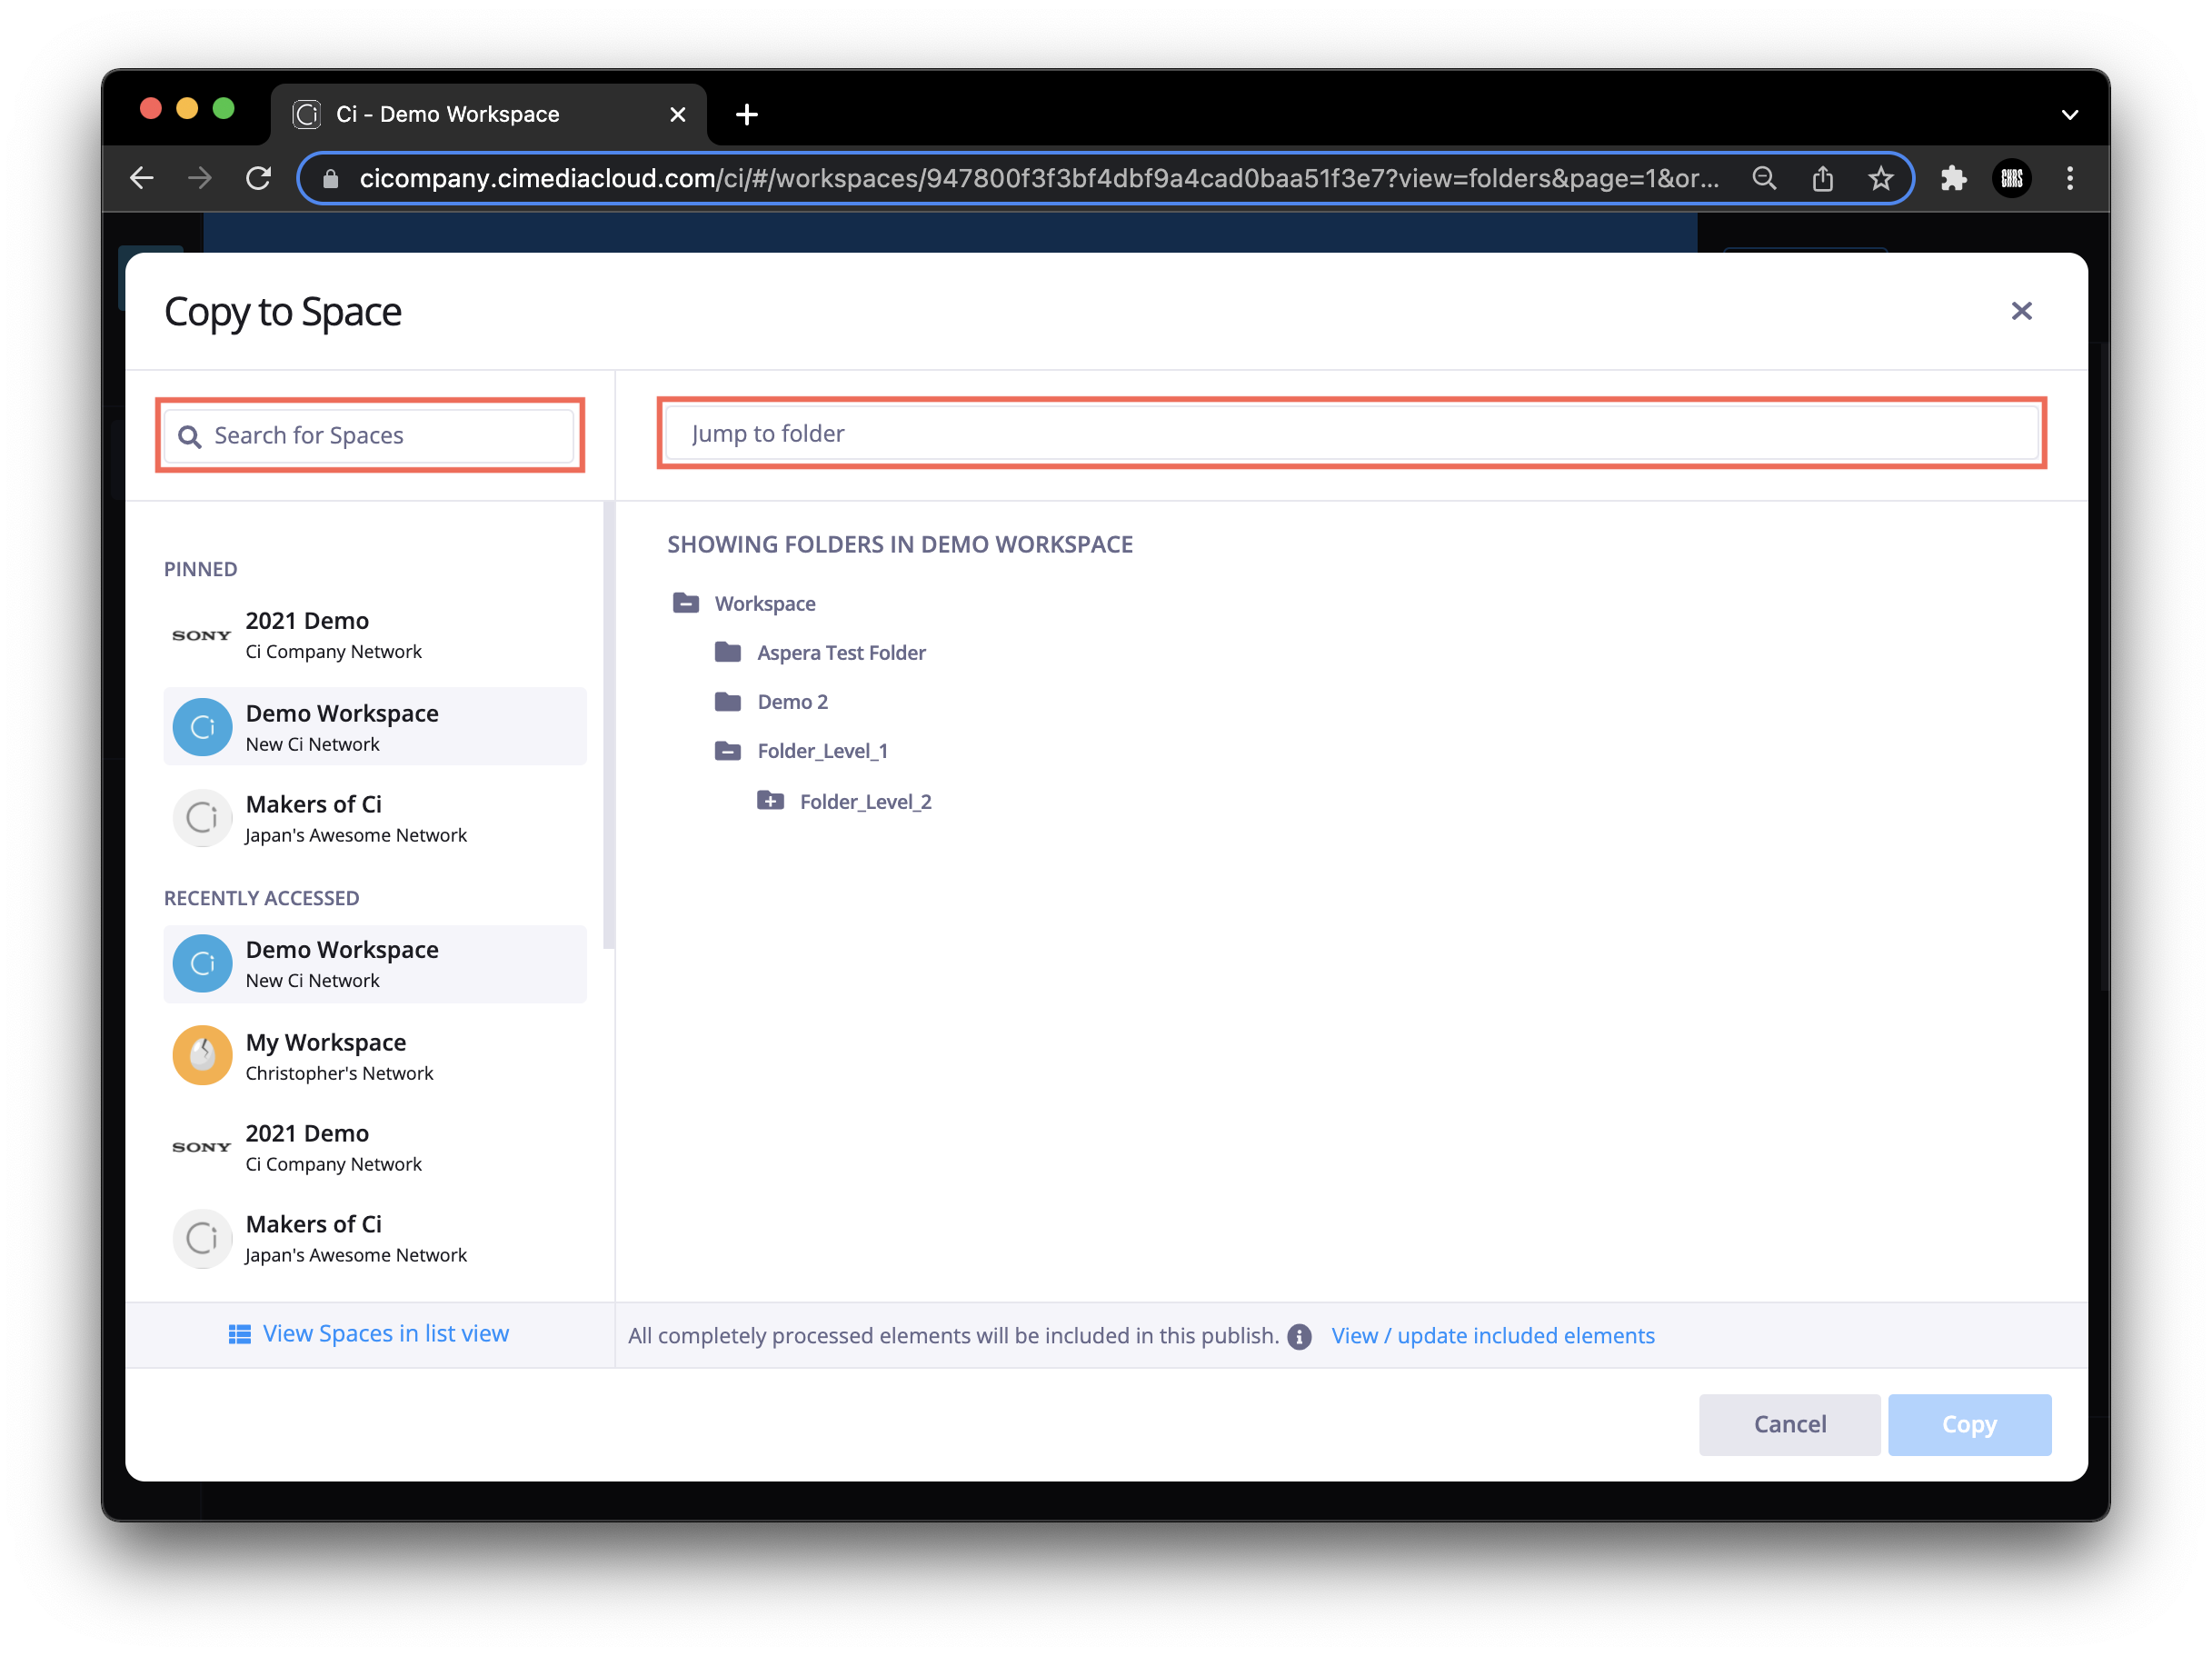Image resolution: width=2212 pixels, height=1656 pixels.
Task: Collapse the Workspace root folder
Action: tap(686, 602)
